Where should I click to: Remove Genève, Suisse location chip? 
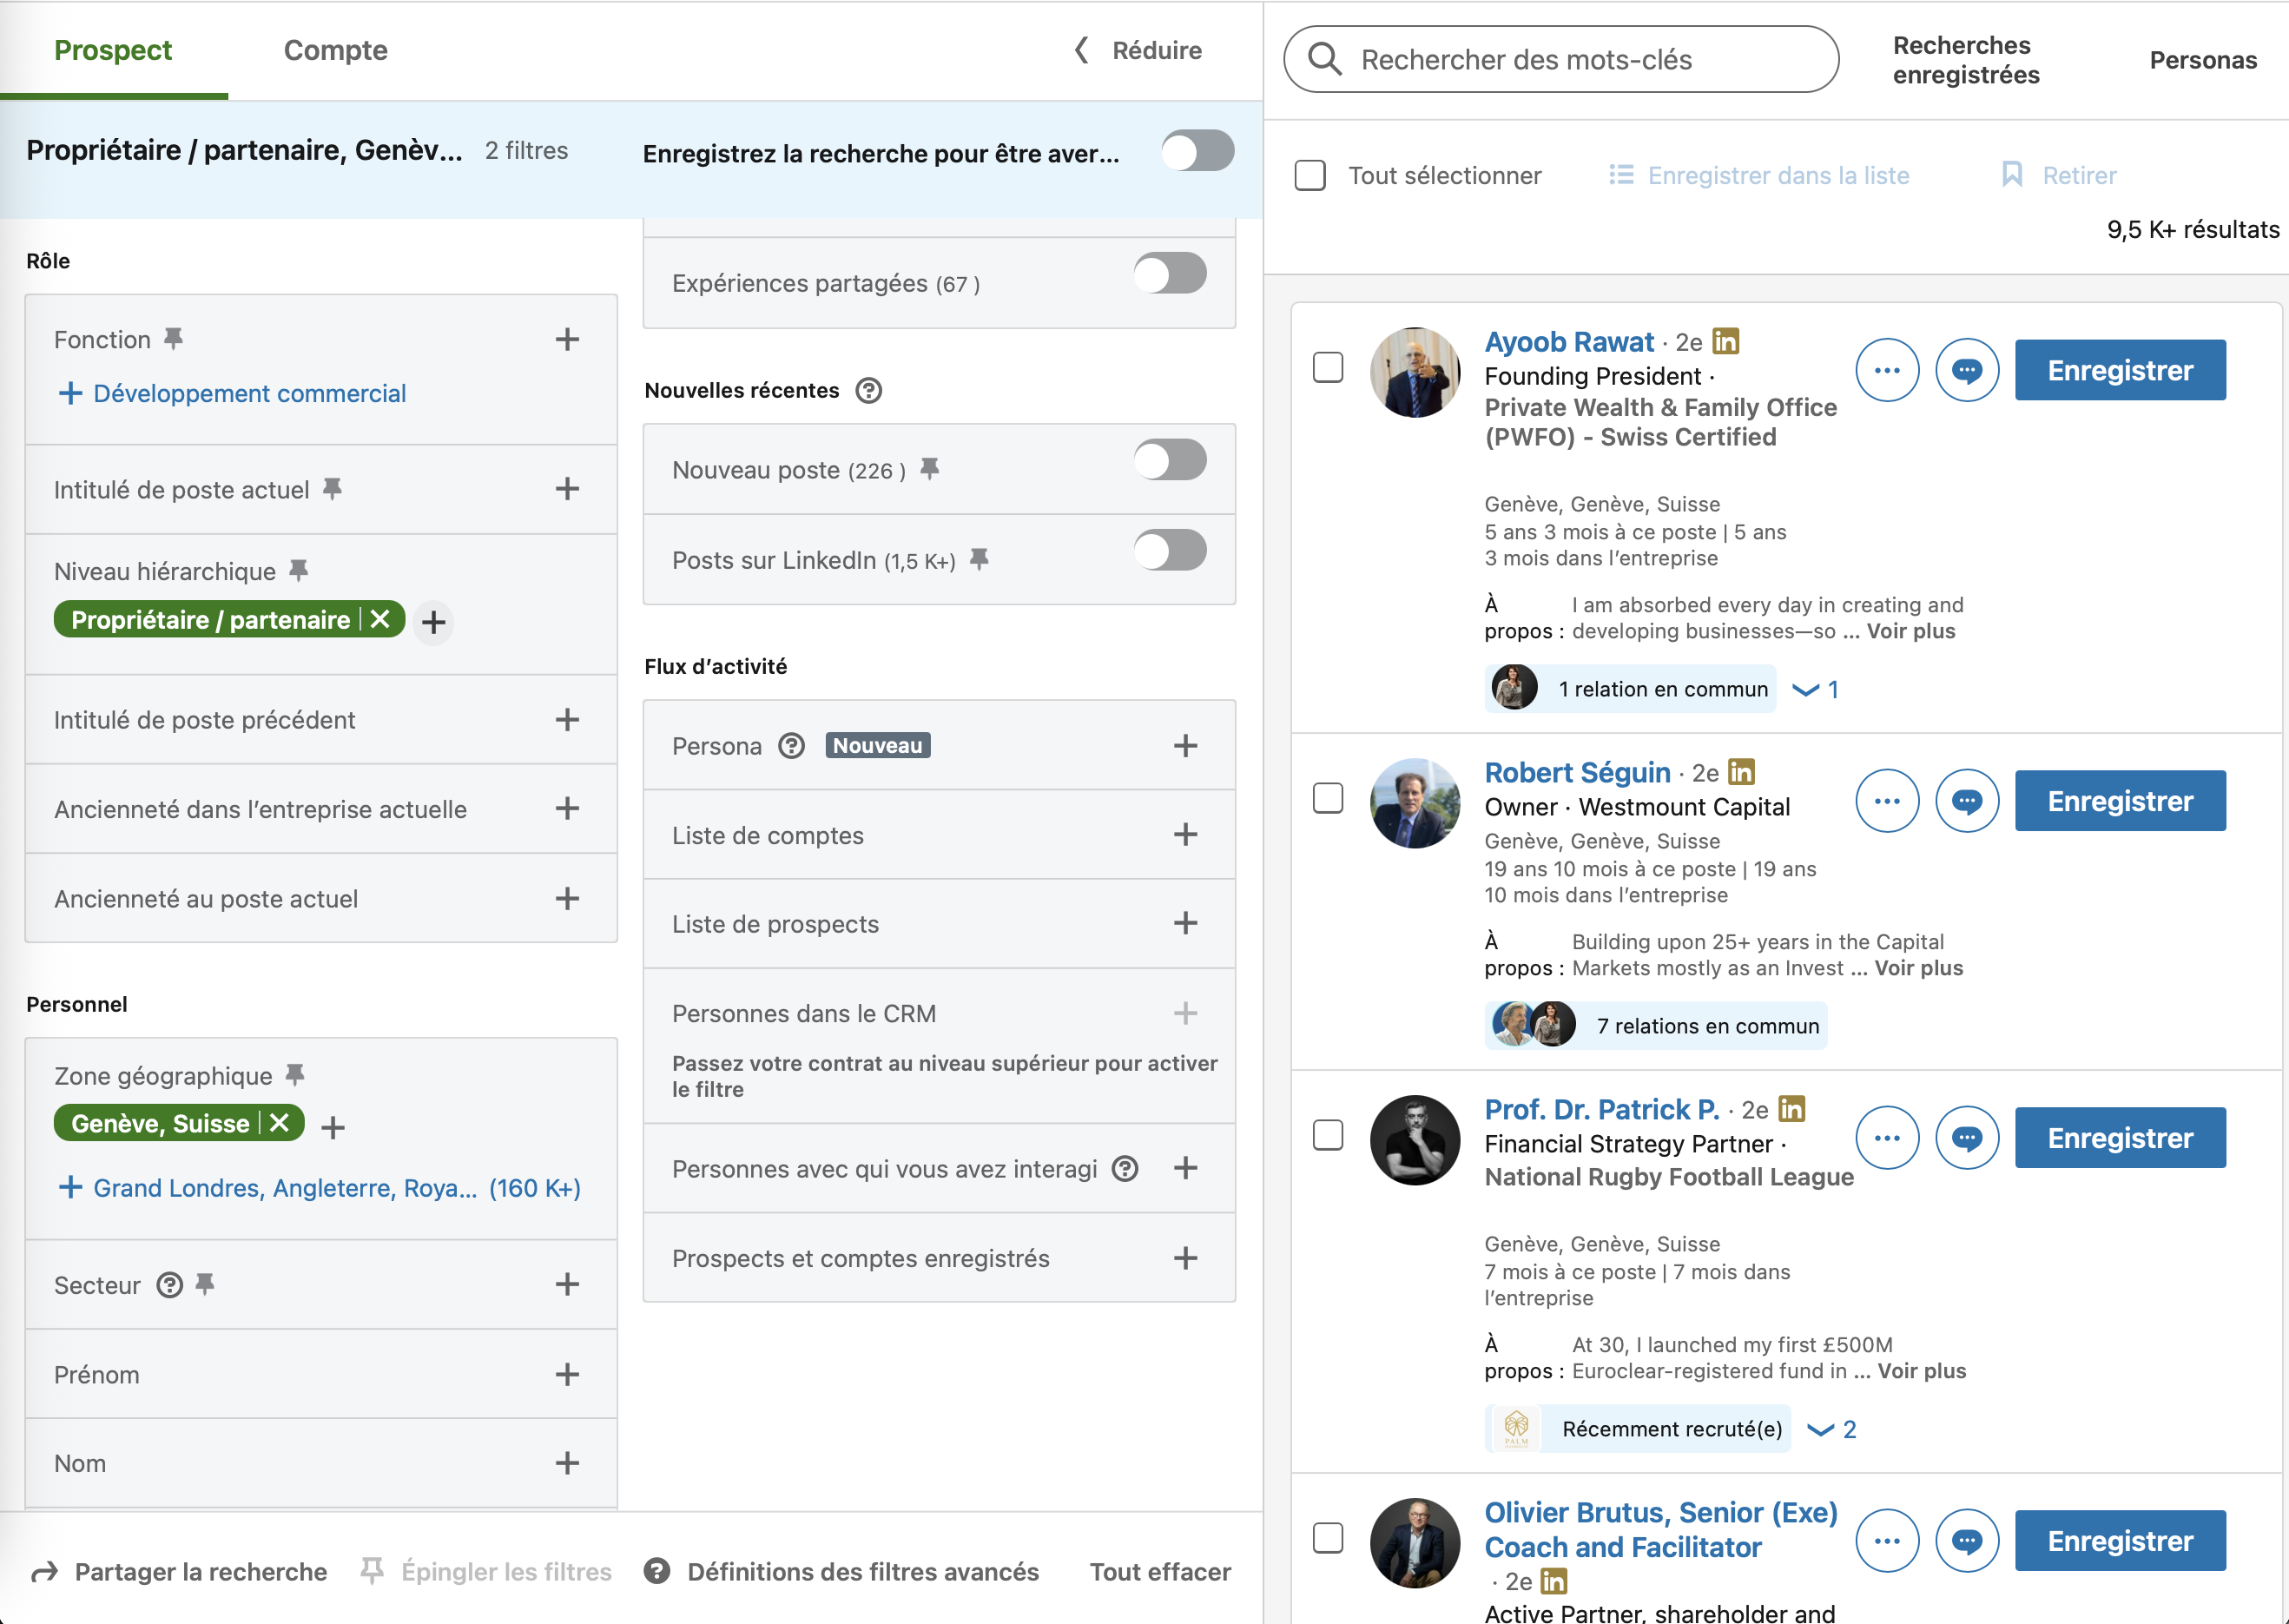click(x=280, y=1123)
